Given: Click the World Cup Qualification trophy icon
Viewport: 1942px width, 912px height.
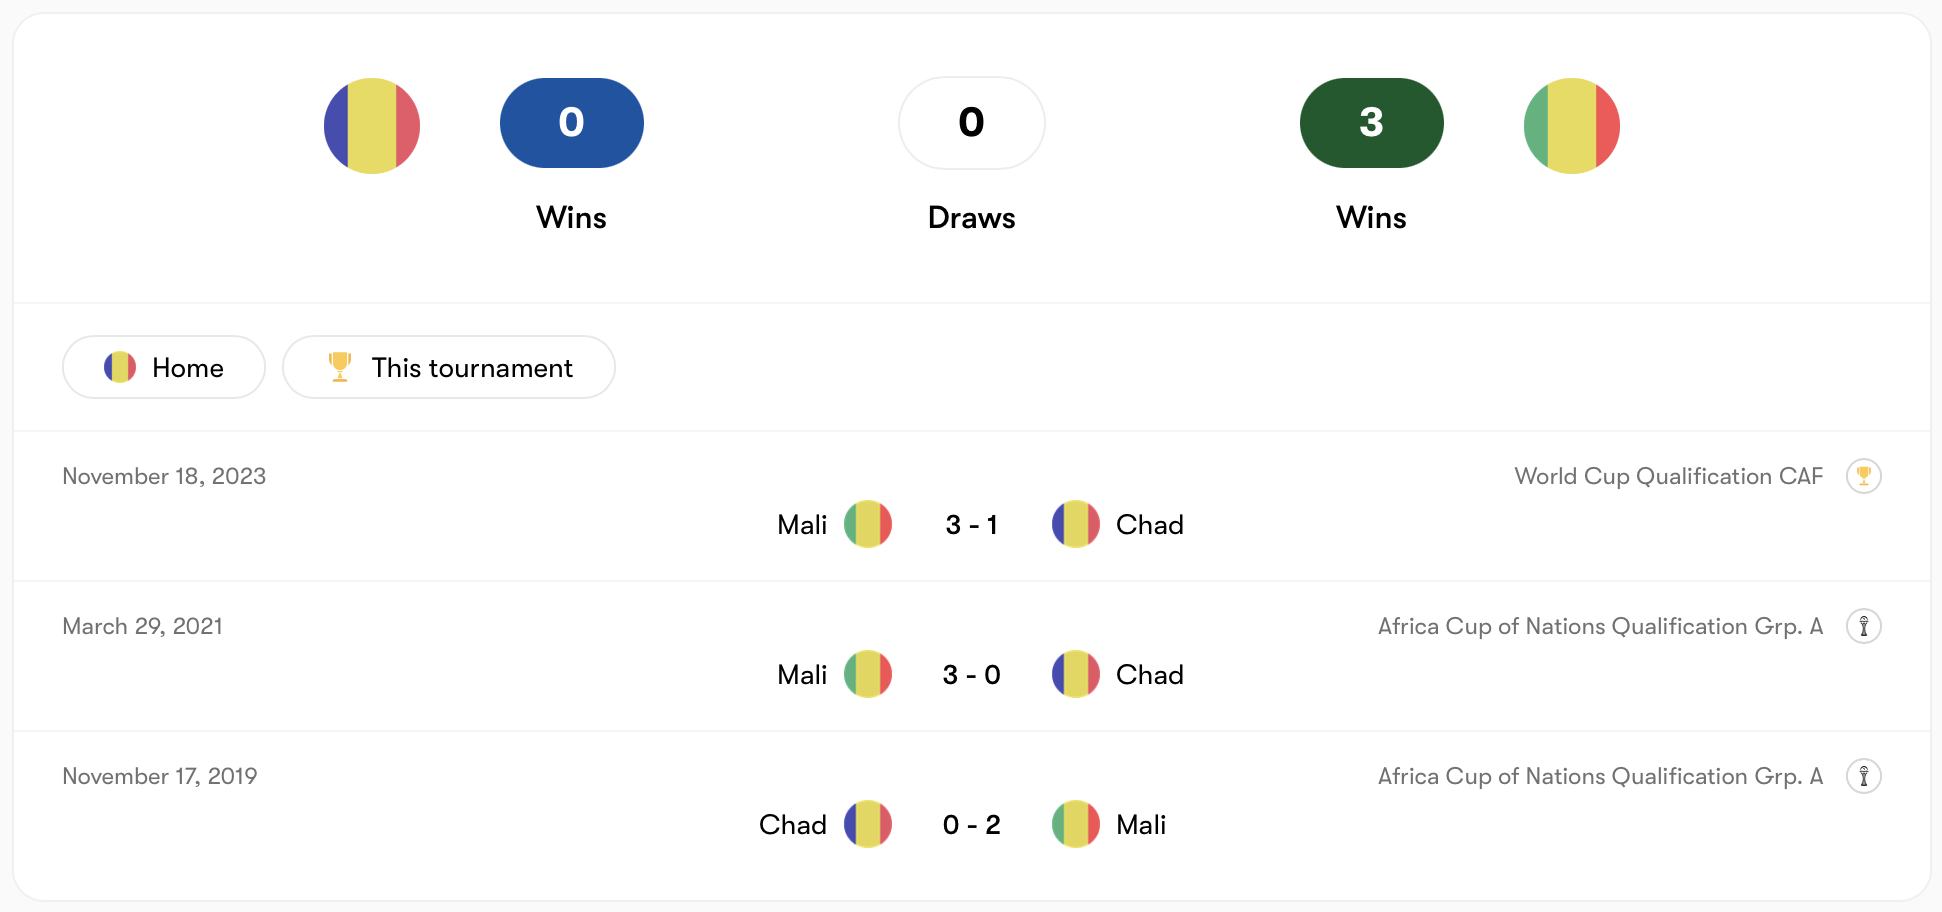Looking at the screenshot, I should [1863, 476].
